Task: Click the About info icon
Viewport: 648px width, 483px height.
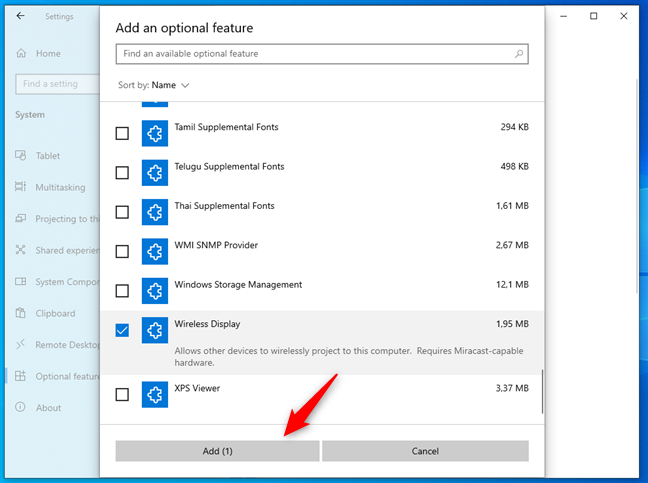Action: tap(21, 407)
